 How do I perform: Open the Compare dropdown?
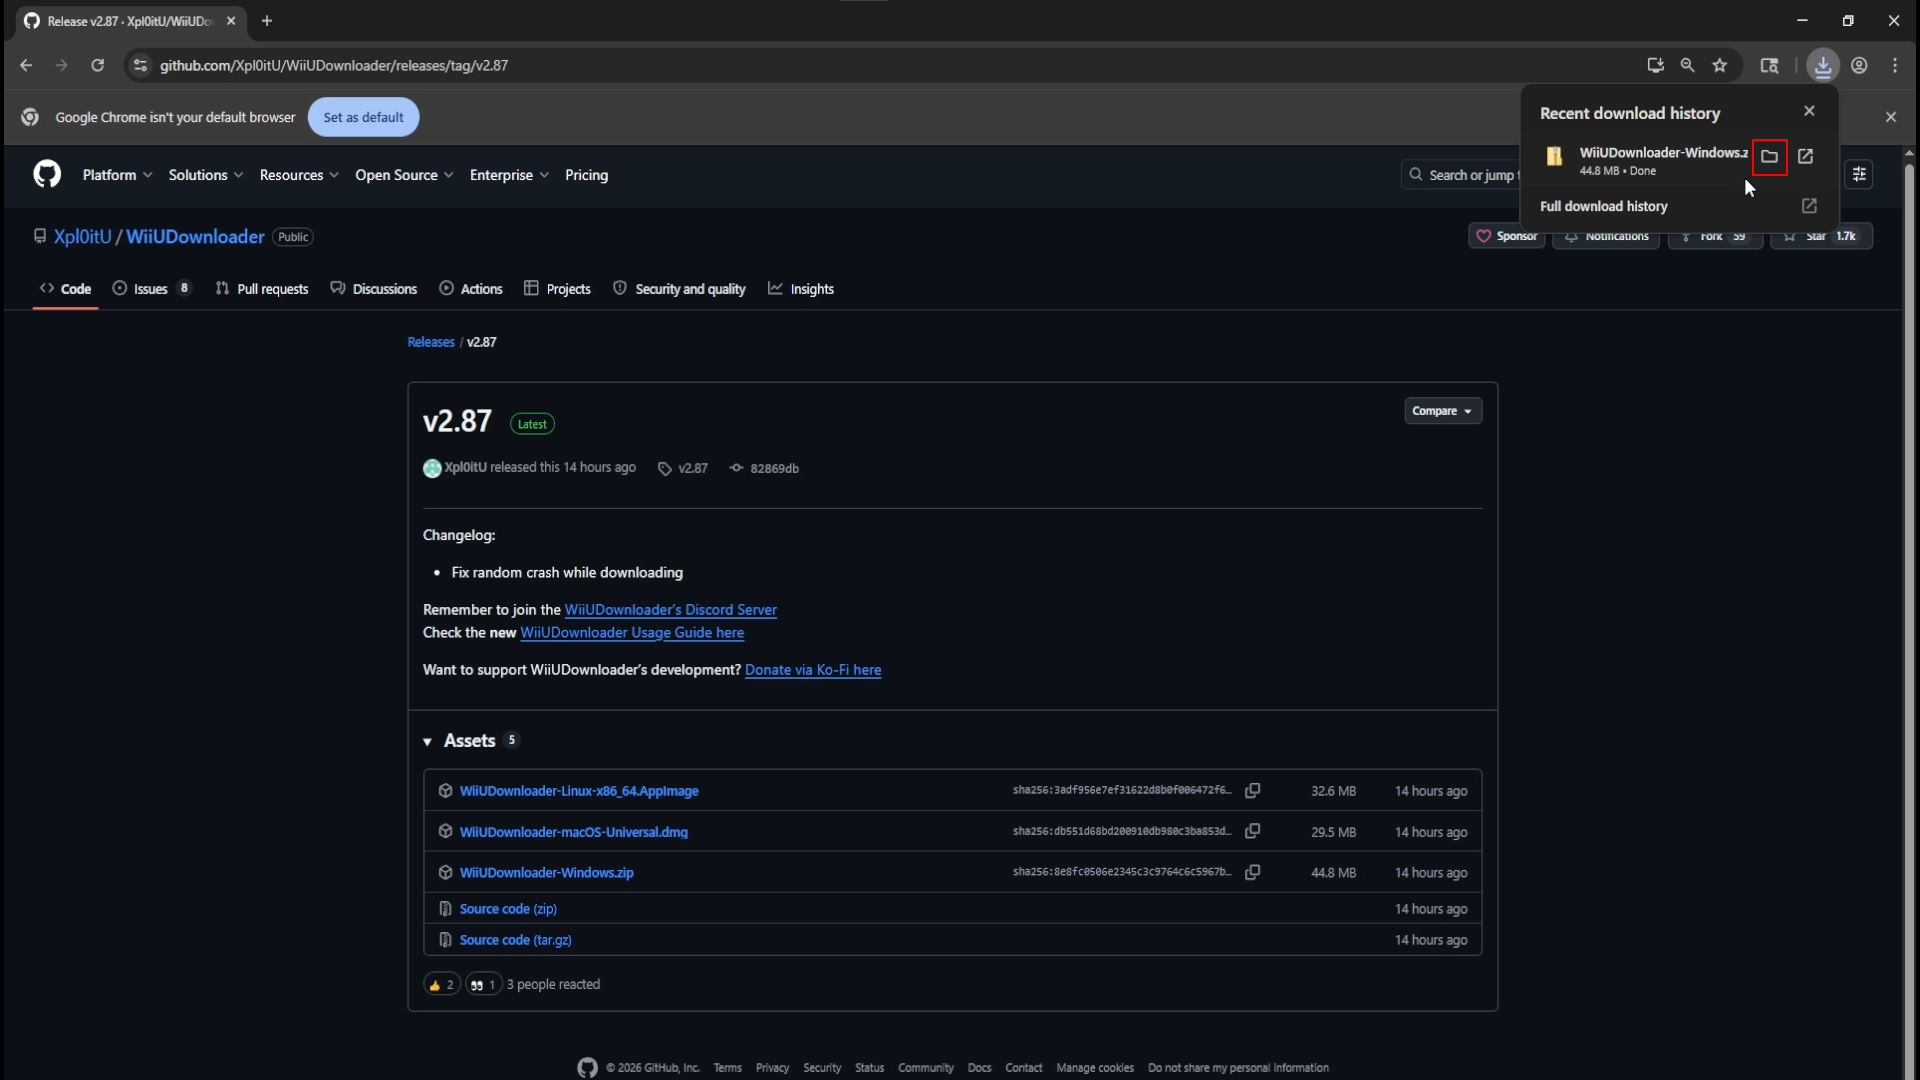pyautogui.click(x=1441, y=411)
